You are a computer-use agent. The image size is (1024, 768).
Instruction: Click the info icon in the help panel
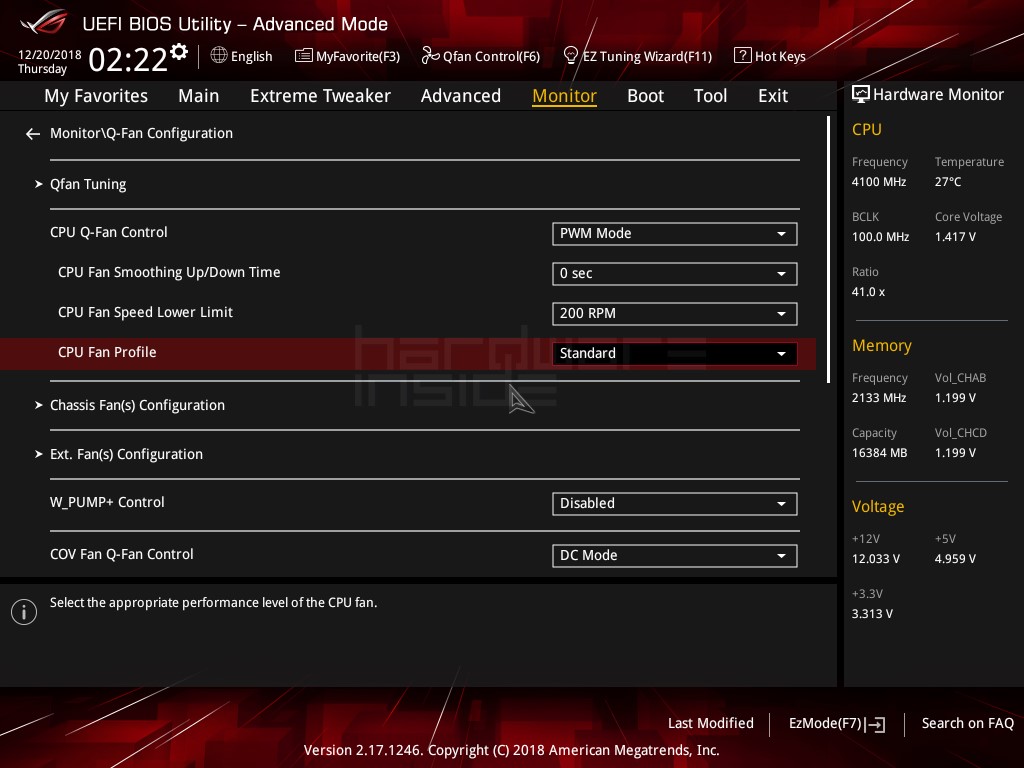click(x=24, y=612)
